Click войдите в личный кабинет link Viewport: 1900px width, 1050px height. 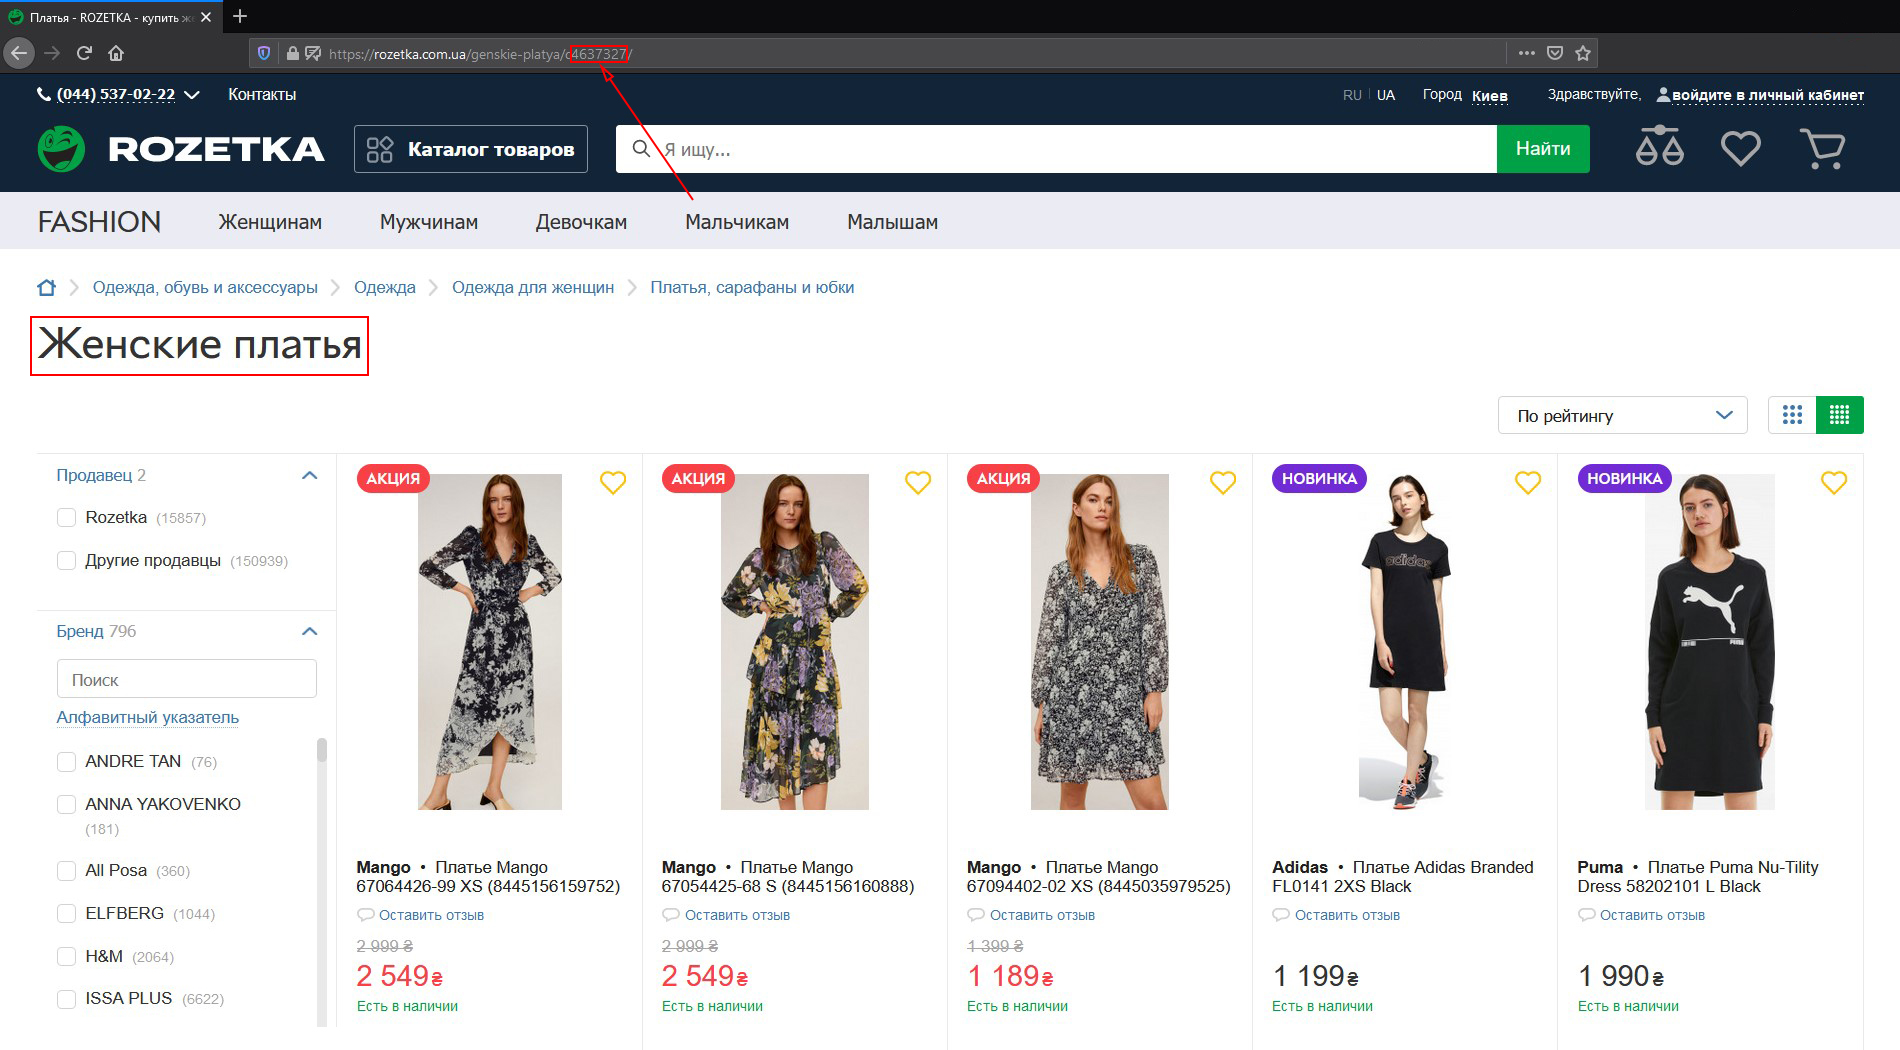click(1767, 96)
